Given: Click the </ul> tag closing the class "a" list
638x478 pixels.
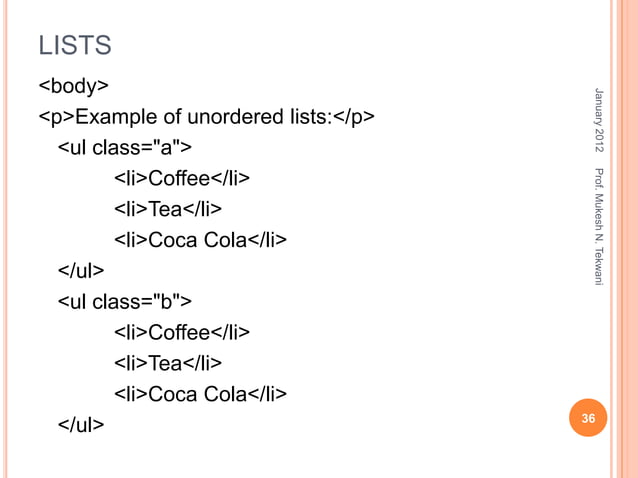Looking at the screenshot, I should point(80,271).
